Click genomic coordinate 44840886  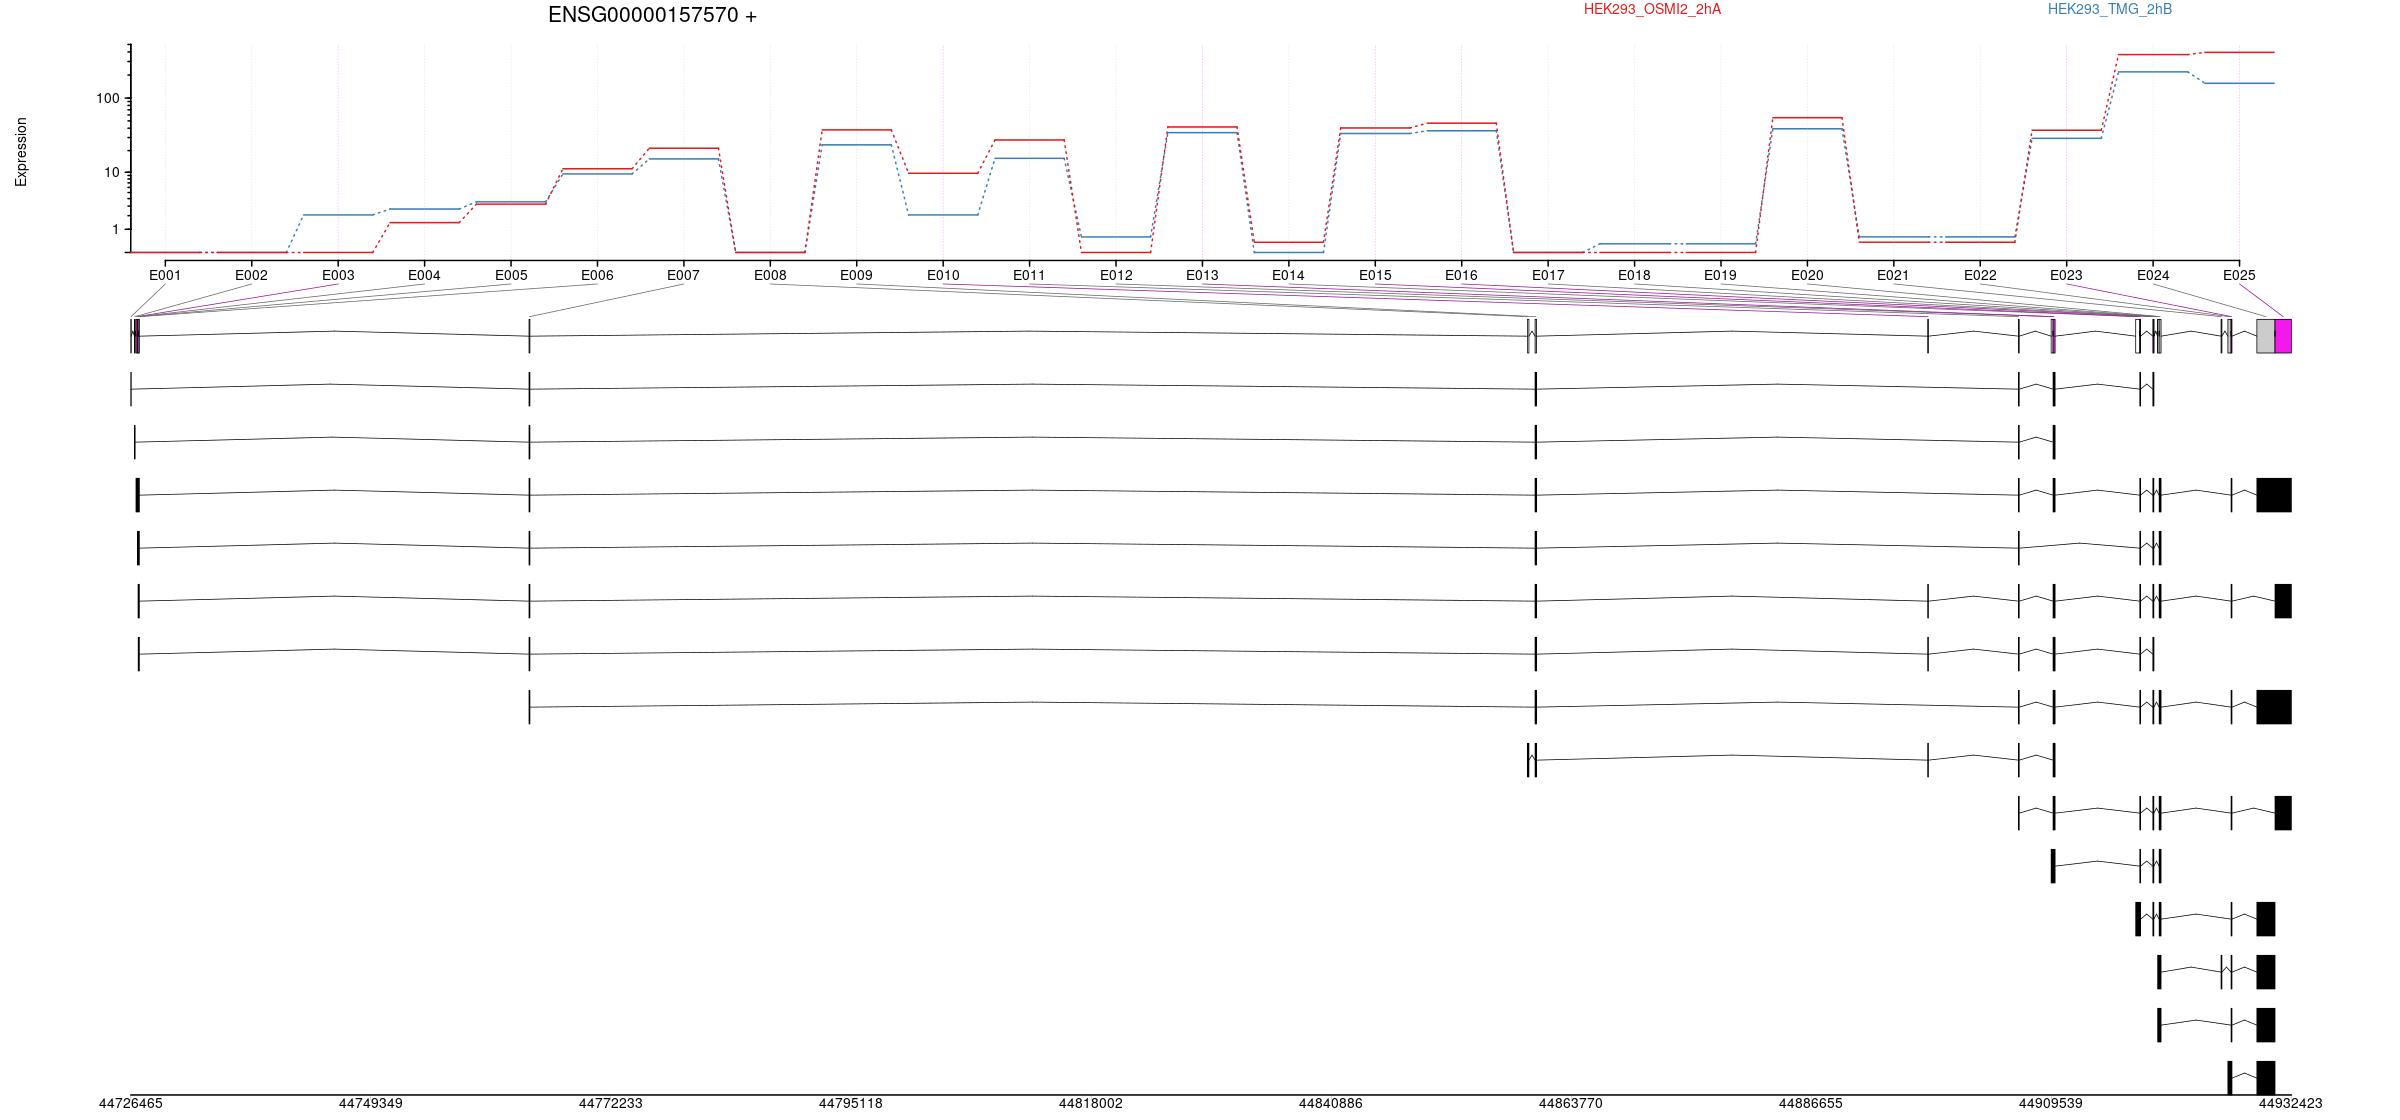pos(1330,1104)
